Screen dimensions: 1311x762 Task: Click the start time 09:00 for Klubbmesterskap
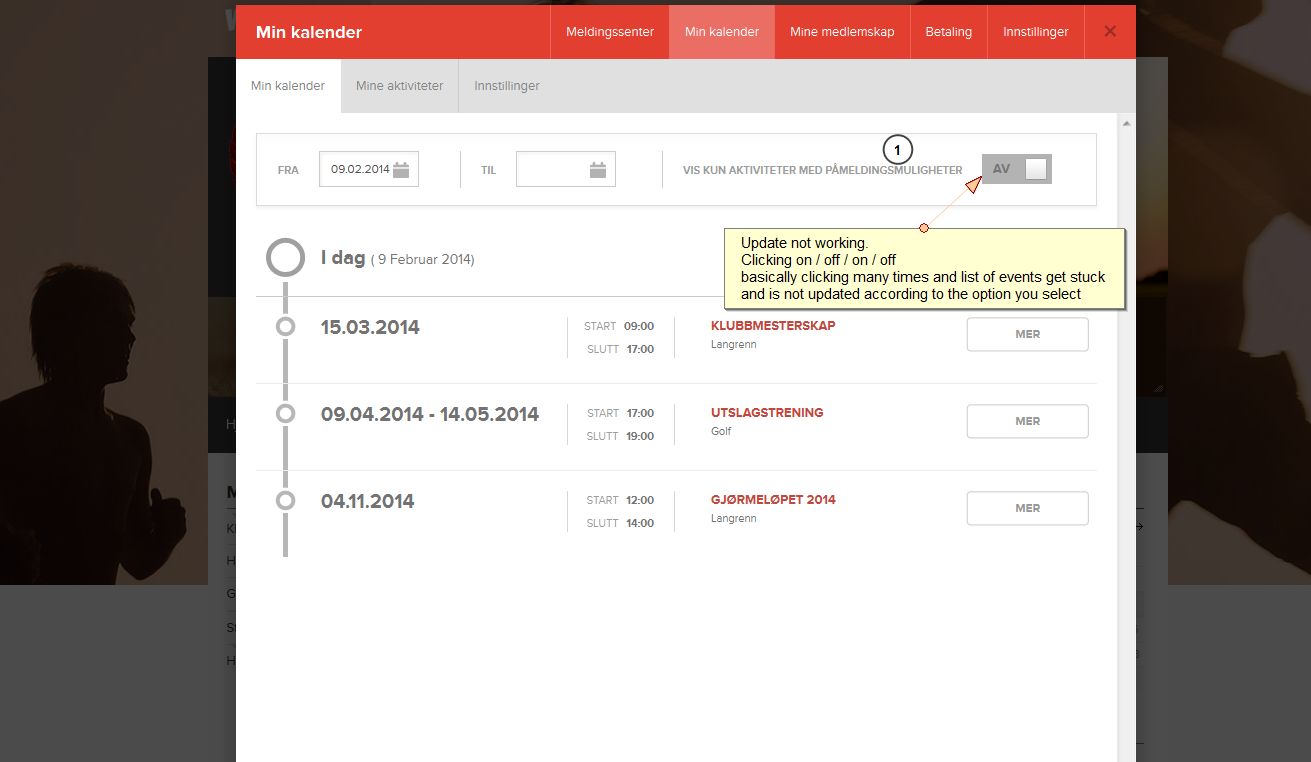pos(639,327)
